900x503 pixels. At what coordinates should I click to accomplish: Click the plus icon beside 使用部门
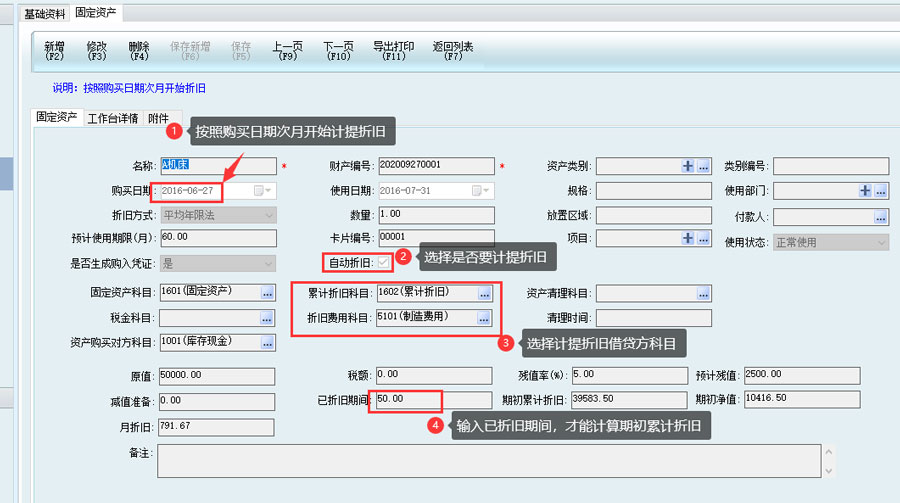tap(865, 190)
